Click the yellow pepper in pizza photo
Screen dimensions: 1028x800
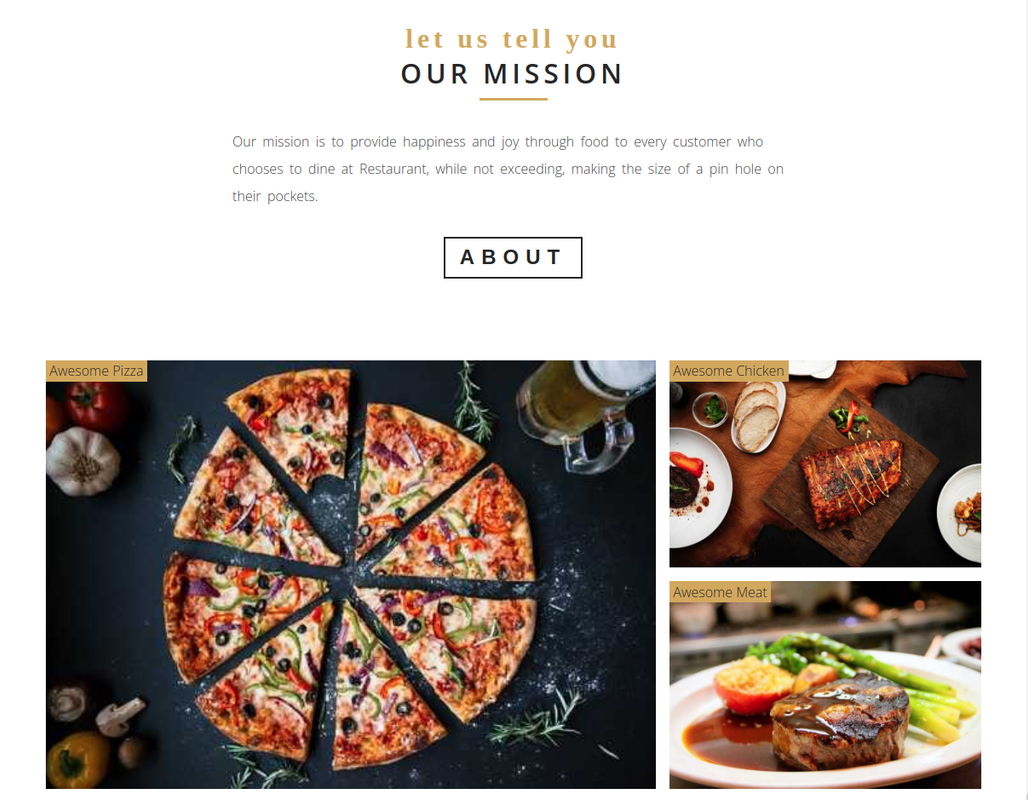(77, 760)
